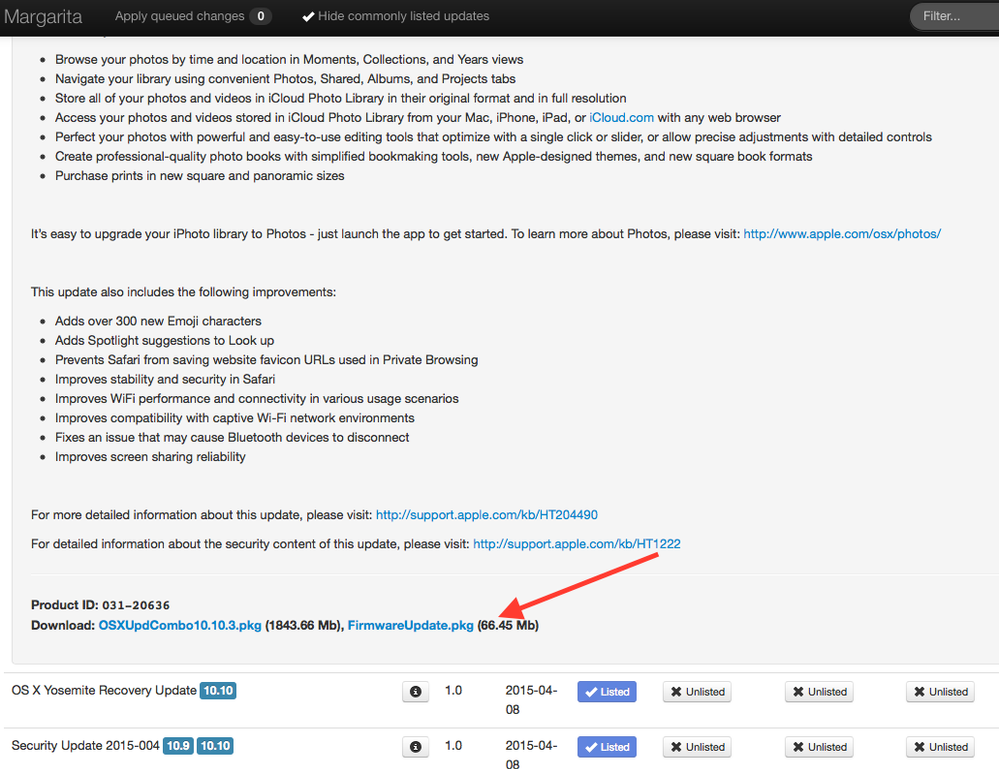
Task: Click the "Improves compatibility with captive Wi-Fi" bullet
Action: (x=234, y=418)
